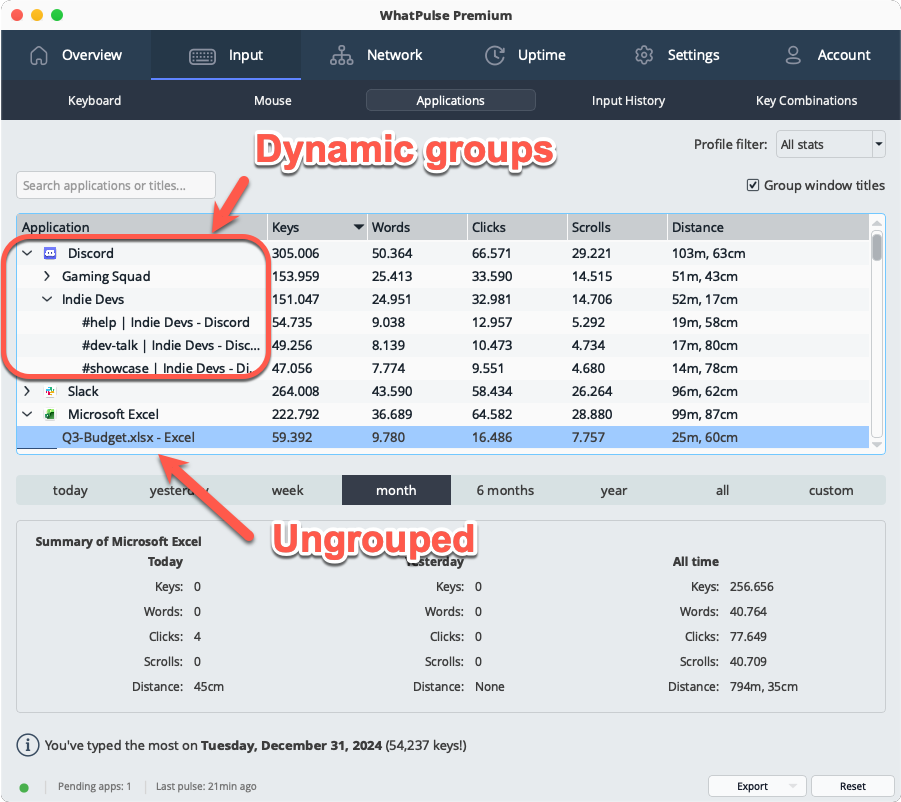
Task: Toggle Group window titles checkbox
Action: [753, 185]
